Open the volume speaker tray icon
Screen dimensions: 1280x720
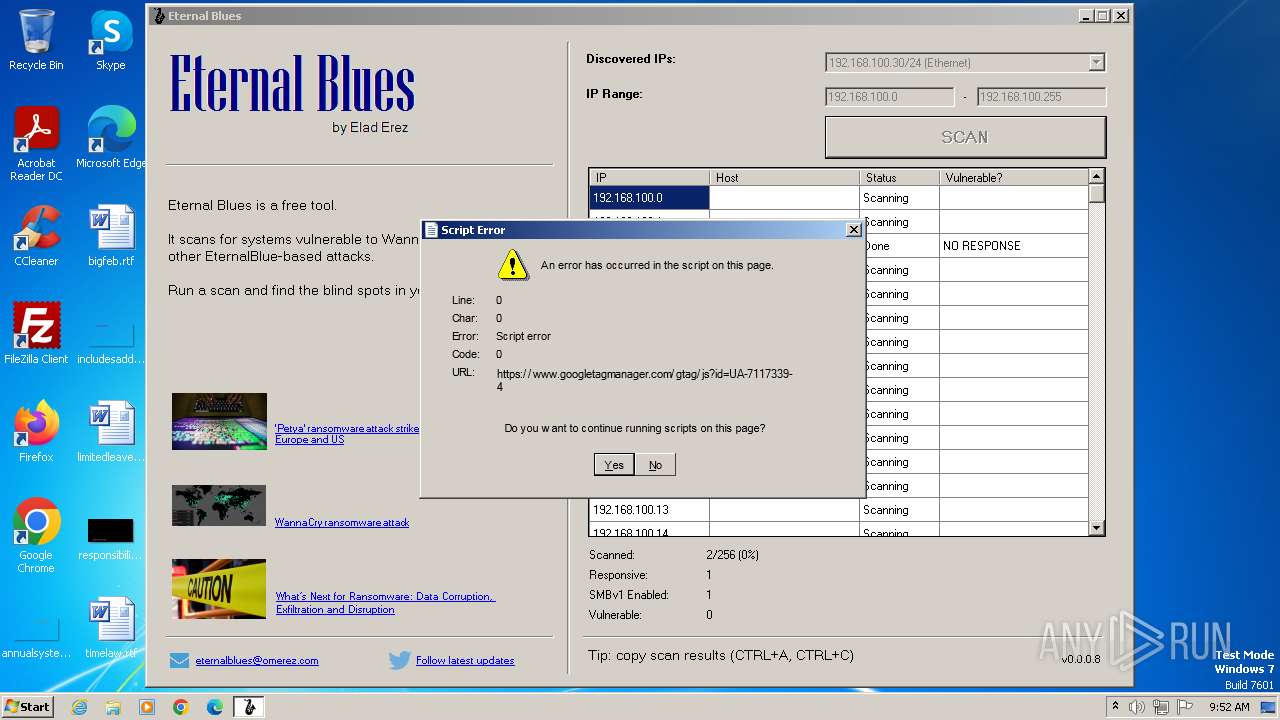[1137, 707]
